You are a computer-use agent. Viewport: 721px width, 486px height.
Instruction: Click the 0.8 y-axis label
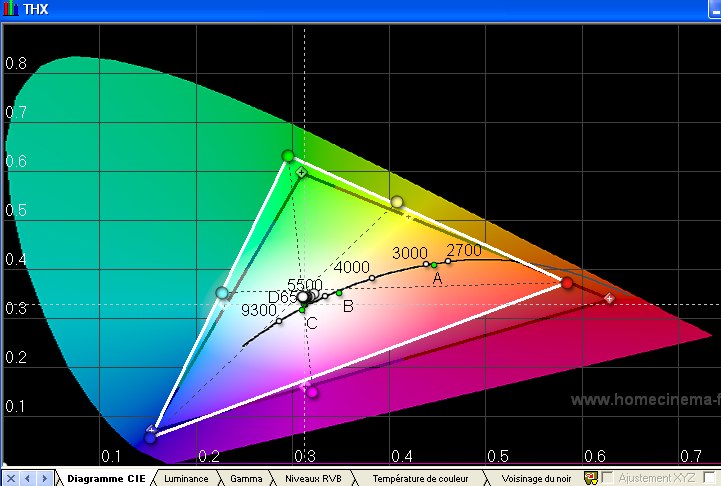pyautogui.click(x=16, y=63)
